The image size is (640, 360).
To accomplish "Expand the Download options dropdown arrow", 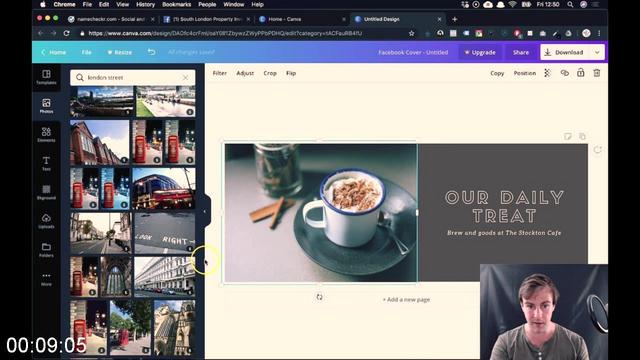I will pyautogui.click(x=597, y=52).
